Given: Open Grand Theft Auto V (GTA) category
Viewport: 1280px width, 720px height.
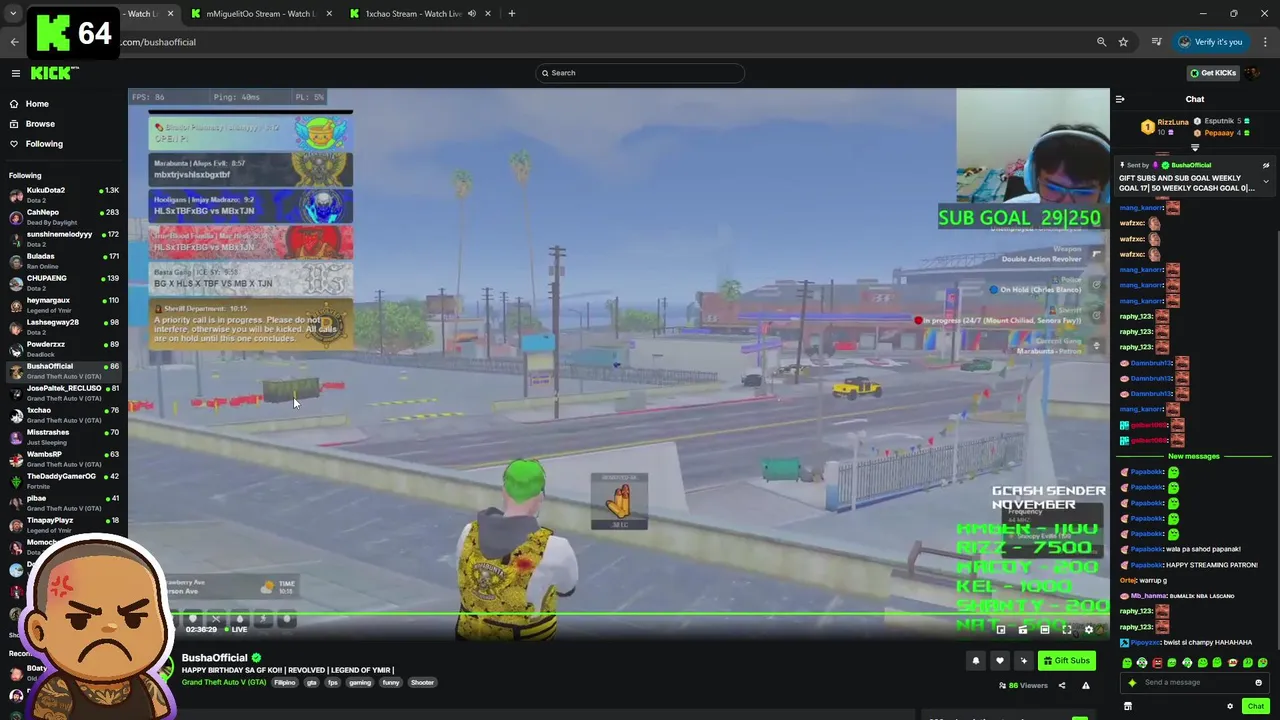Looking at the screenshot, I should click(224, 683).
